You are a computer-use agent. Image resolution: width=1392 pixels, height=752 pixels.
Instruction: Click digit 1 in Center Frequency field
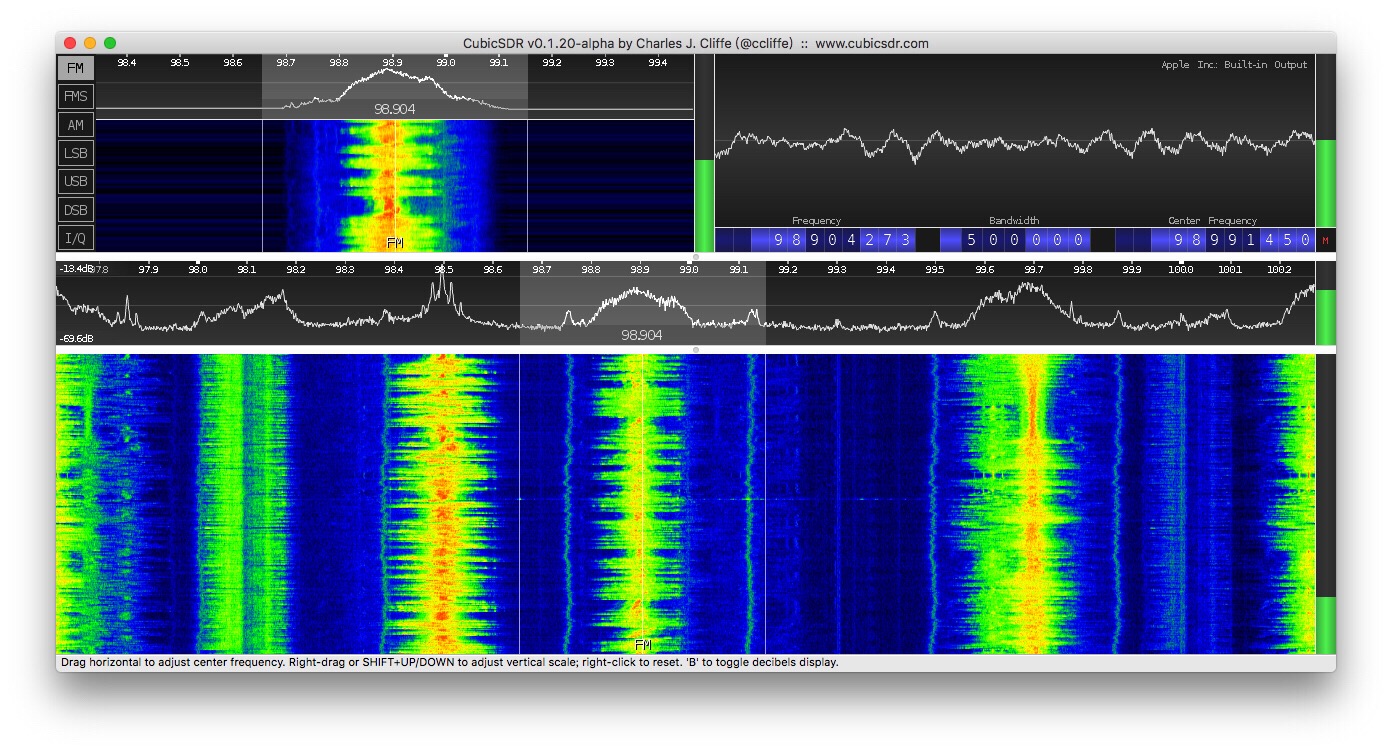pyautogui.click(x=1251, y=240)
